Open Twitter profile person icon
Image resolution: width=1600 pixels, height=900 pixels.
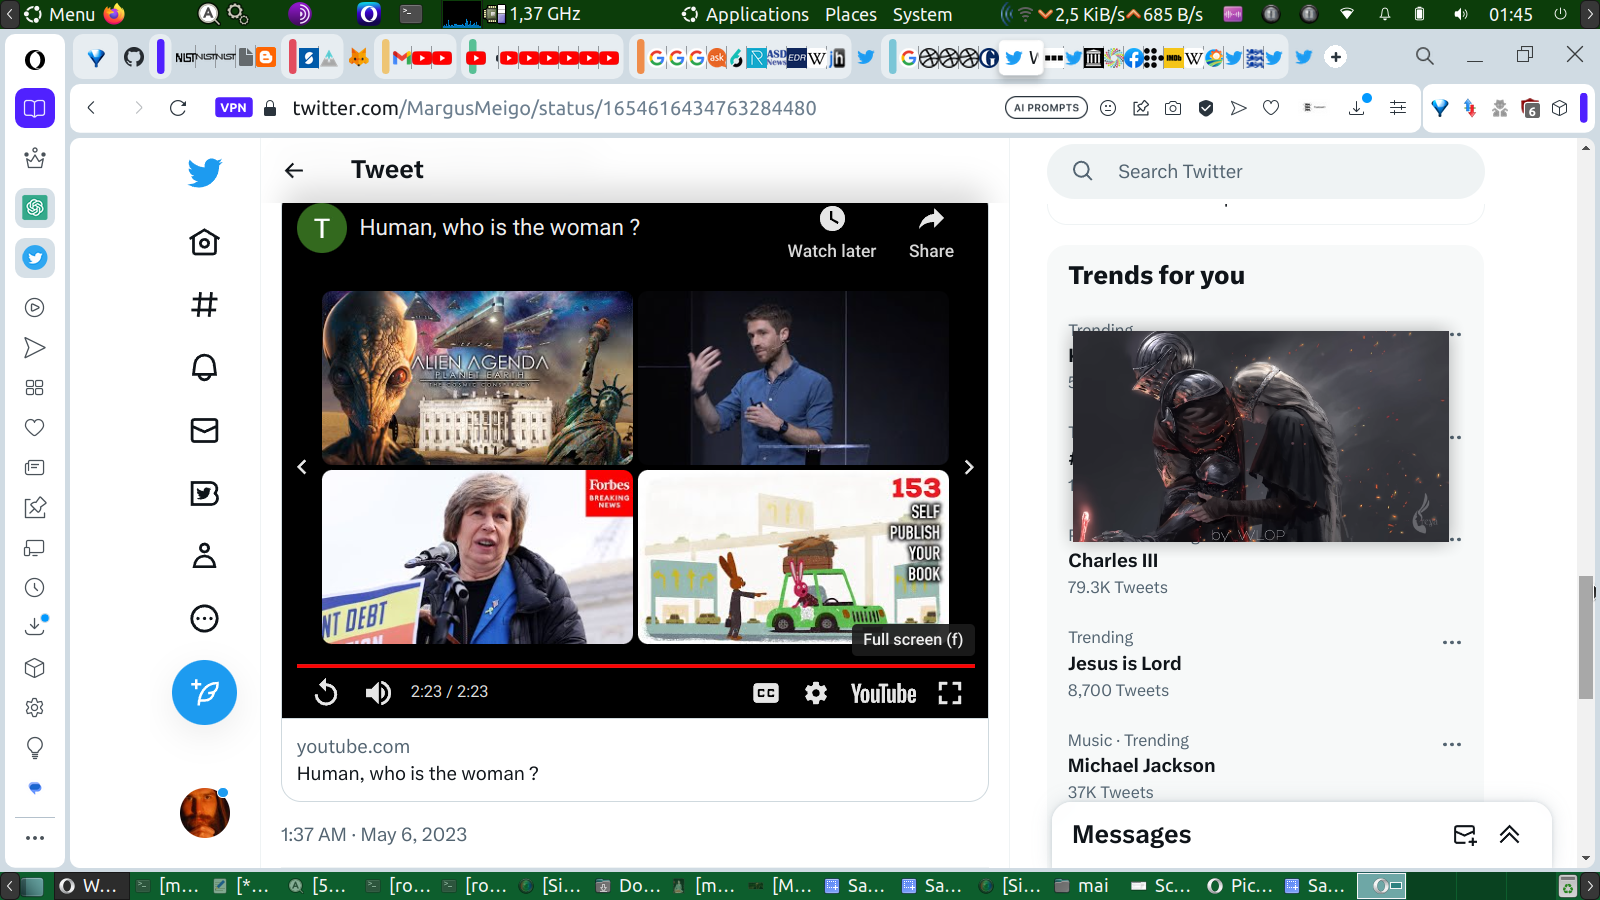(204, 556)
